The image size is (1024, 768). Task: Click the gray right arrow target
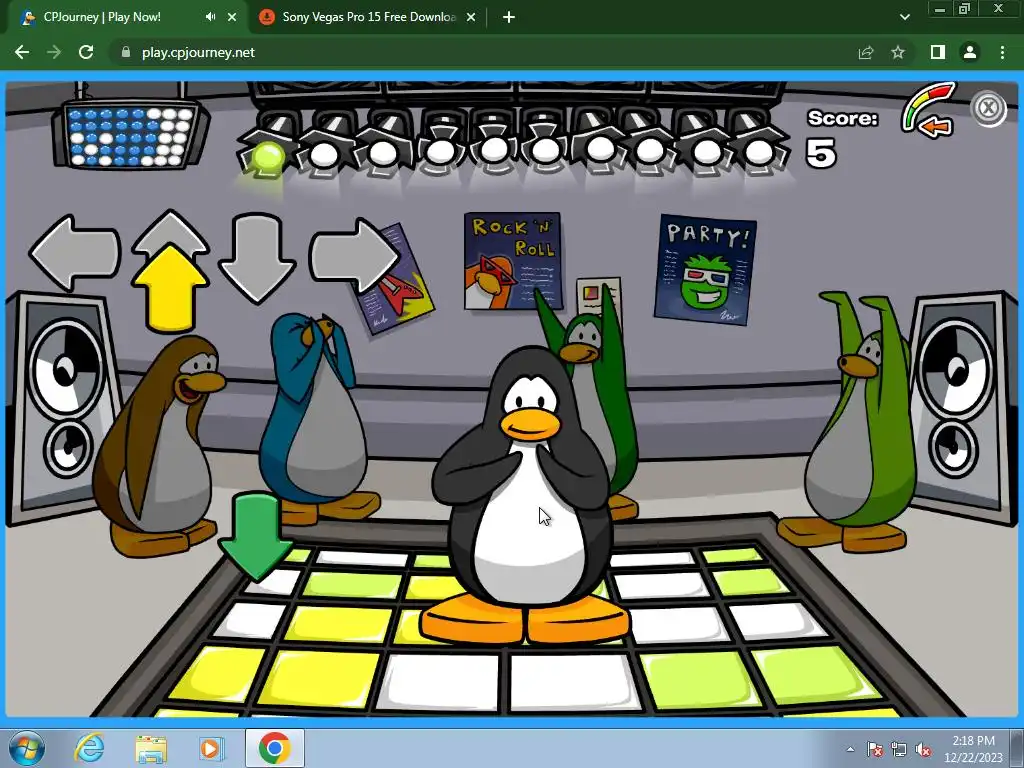[355, 256]
